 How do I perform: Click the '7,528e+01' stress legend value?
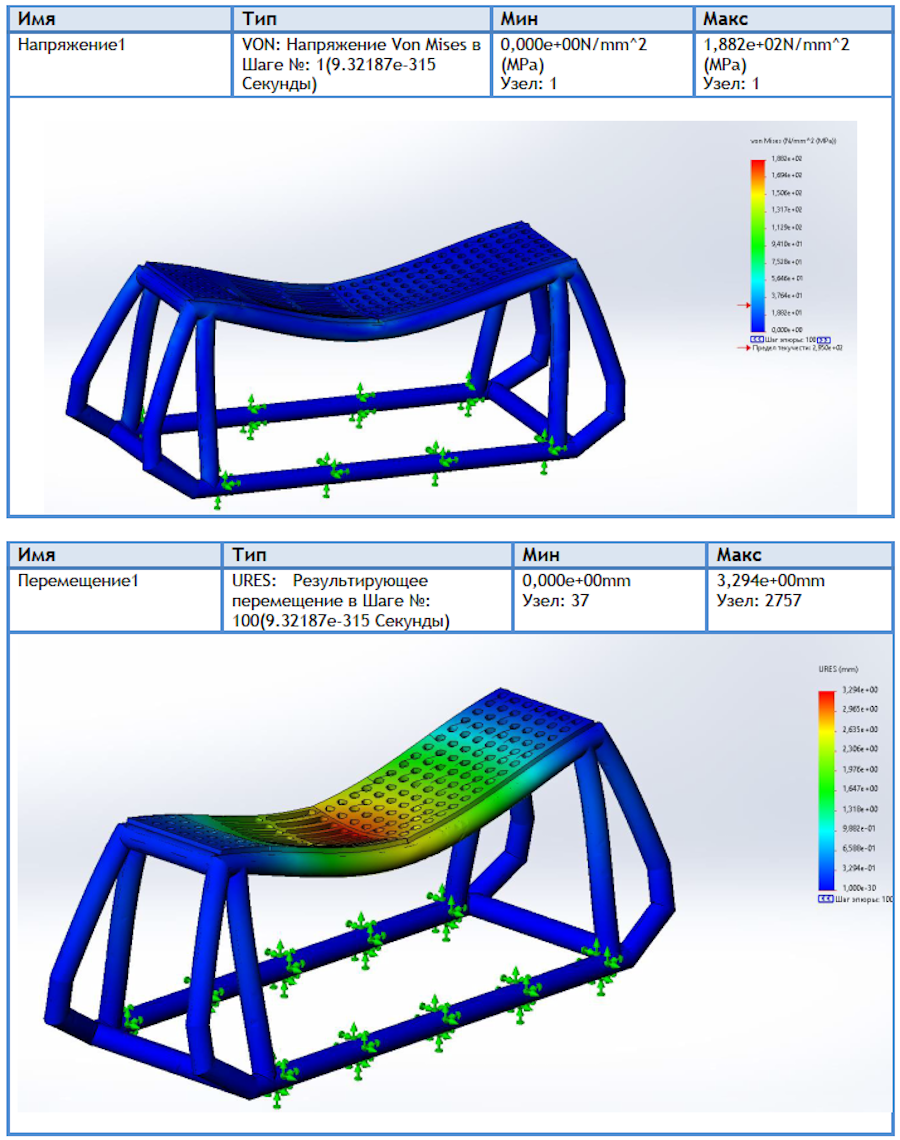tap(787, 261)
